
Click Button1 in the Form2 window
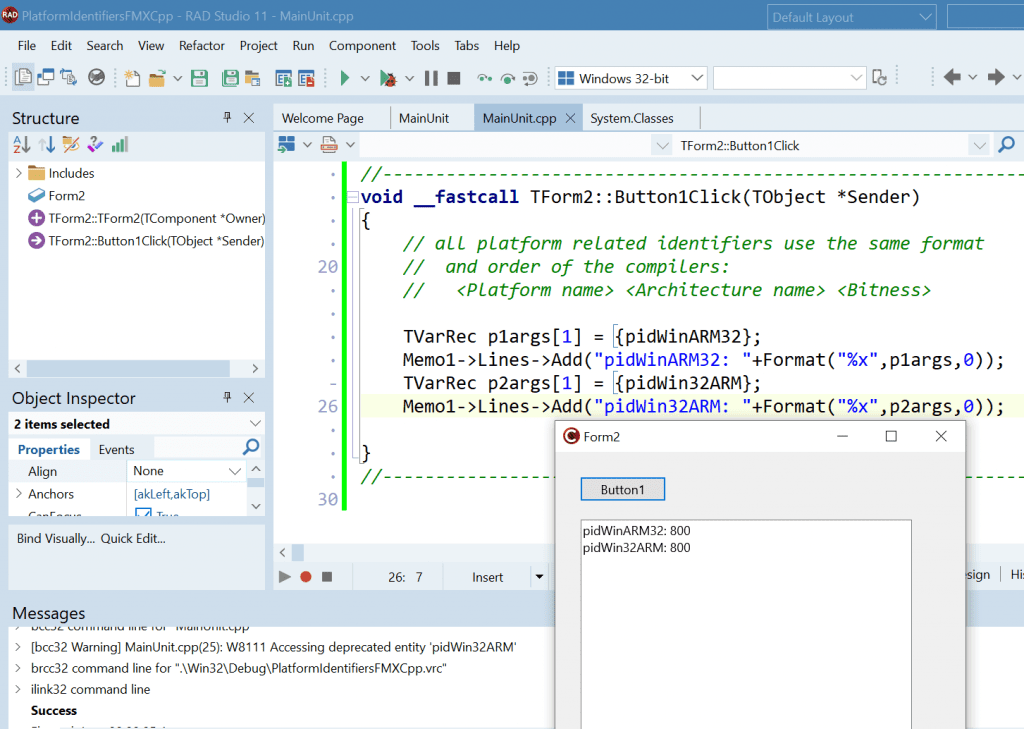(622, 489)
